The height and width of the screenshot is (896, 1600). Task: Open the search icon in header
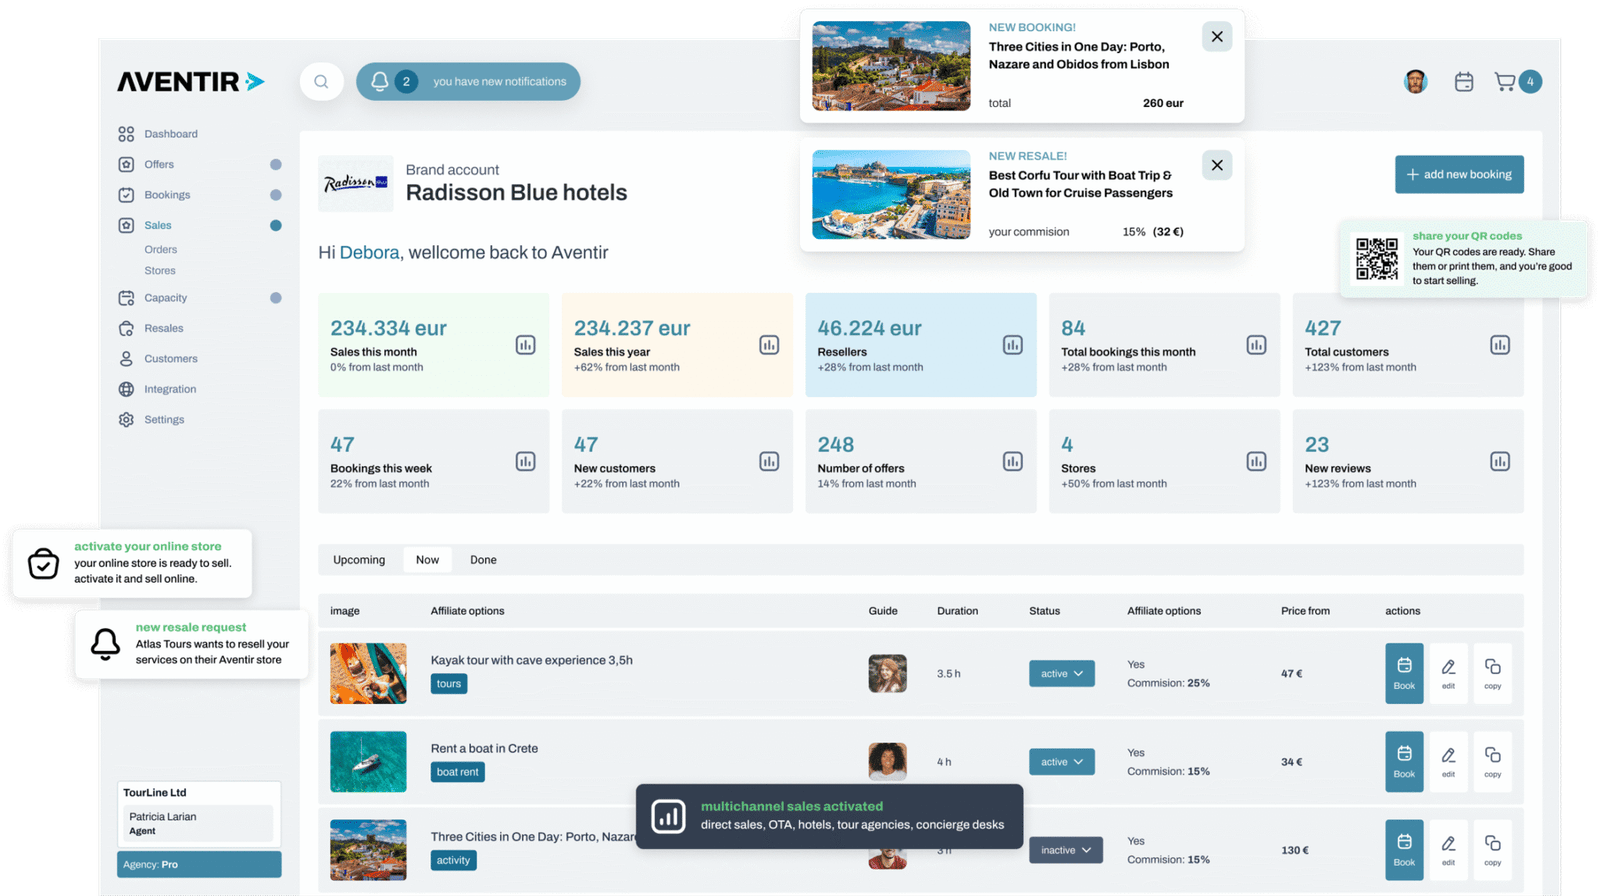click(x=321, y=82)
